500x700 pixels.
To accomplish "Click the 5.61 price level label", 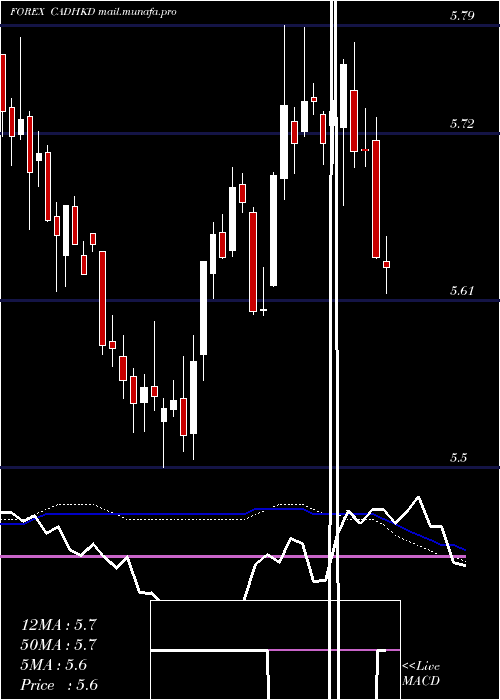I will point(462,291).
